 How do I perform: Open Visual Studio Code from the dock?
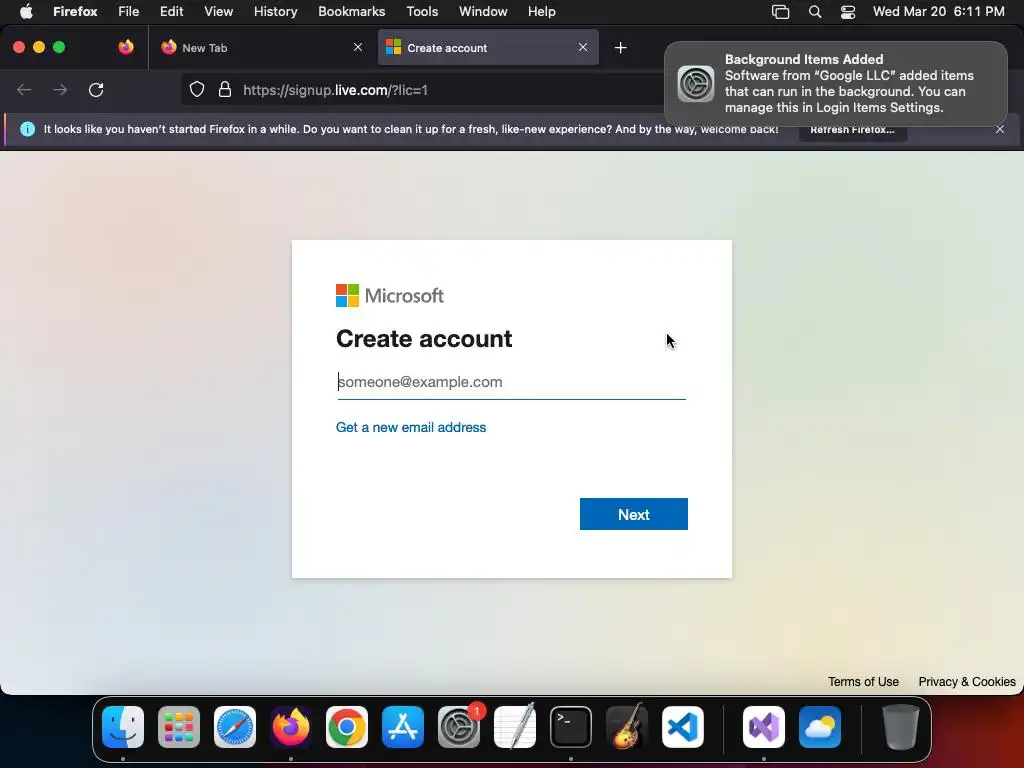click(x=682, y=727)
